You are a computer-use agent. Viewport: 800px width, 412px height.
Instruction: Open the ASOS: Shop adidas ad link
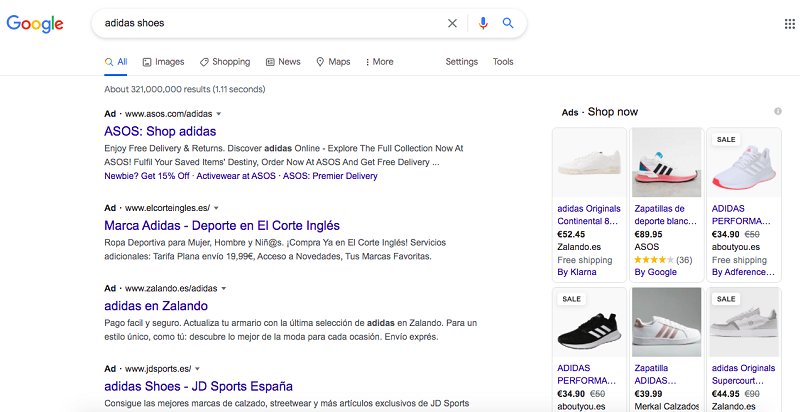[160, 131]
